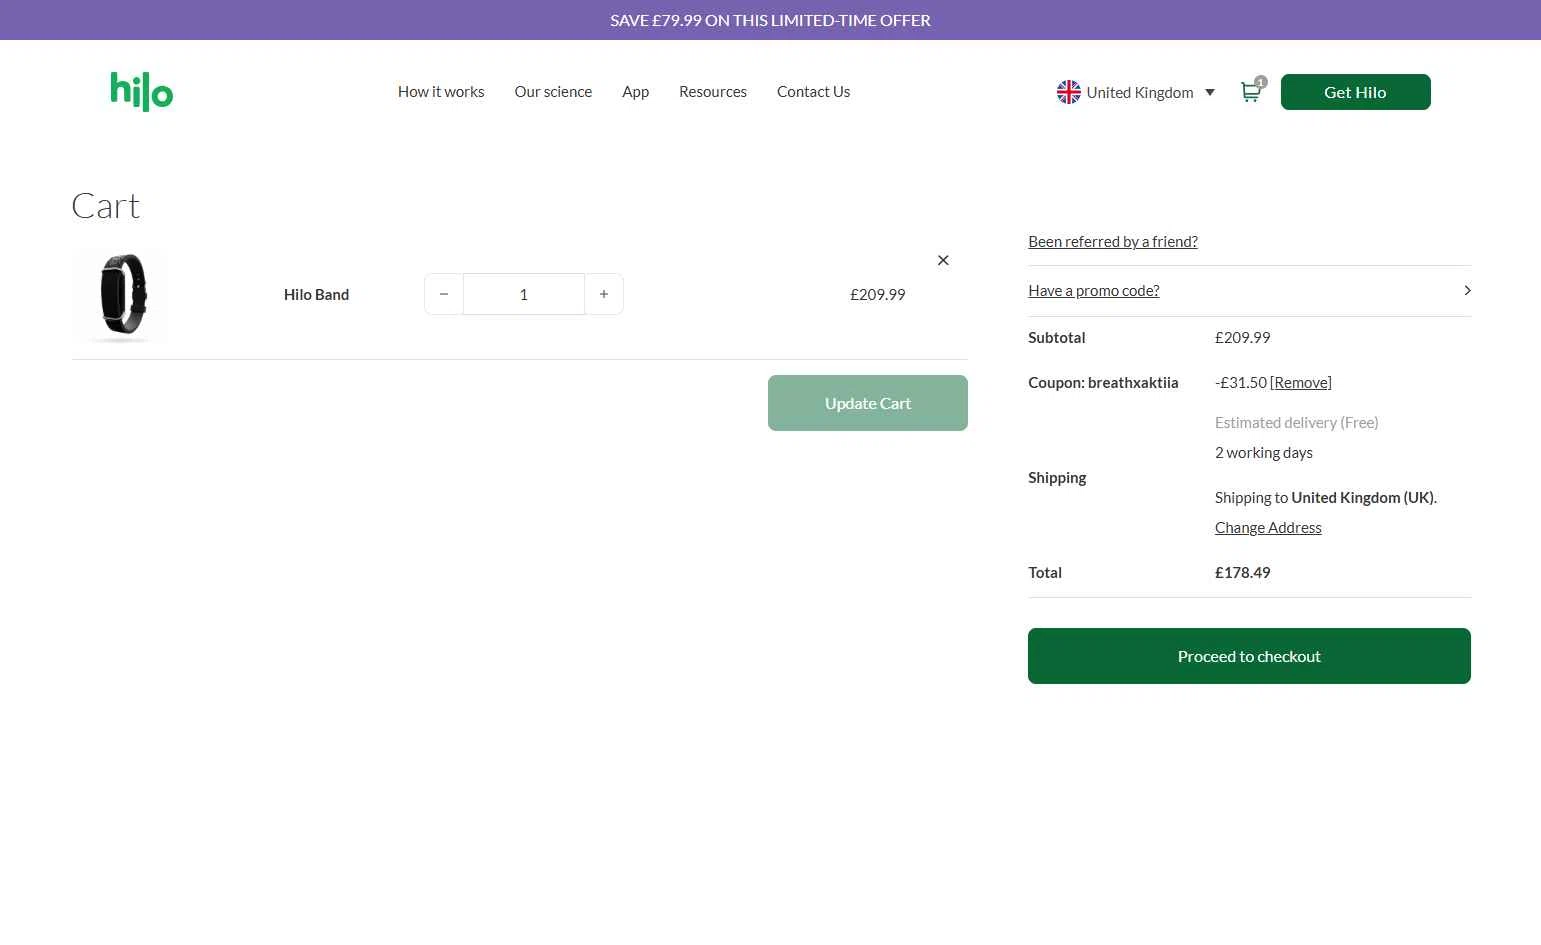Click the hilo logo

tap(141, 91)
